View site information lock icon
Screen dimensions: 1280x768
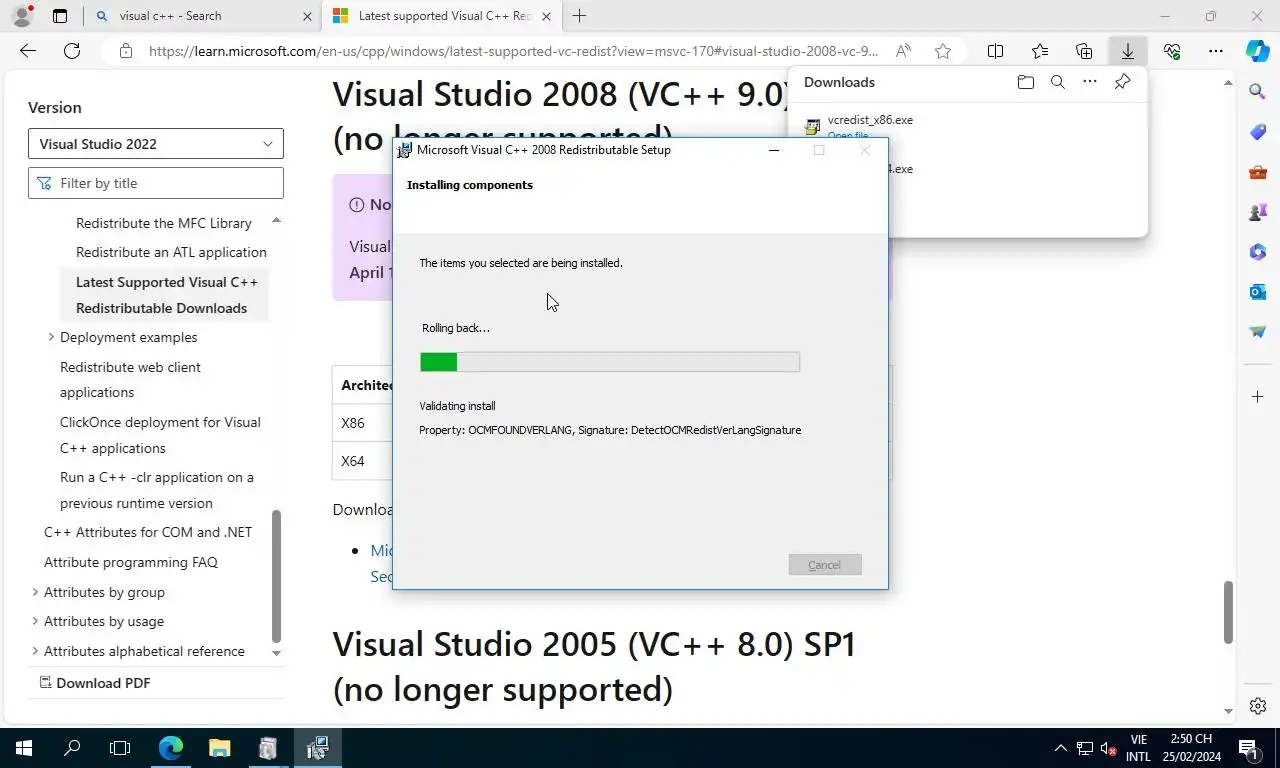coord(125,51)
